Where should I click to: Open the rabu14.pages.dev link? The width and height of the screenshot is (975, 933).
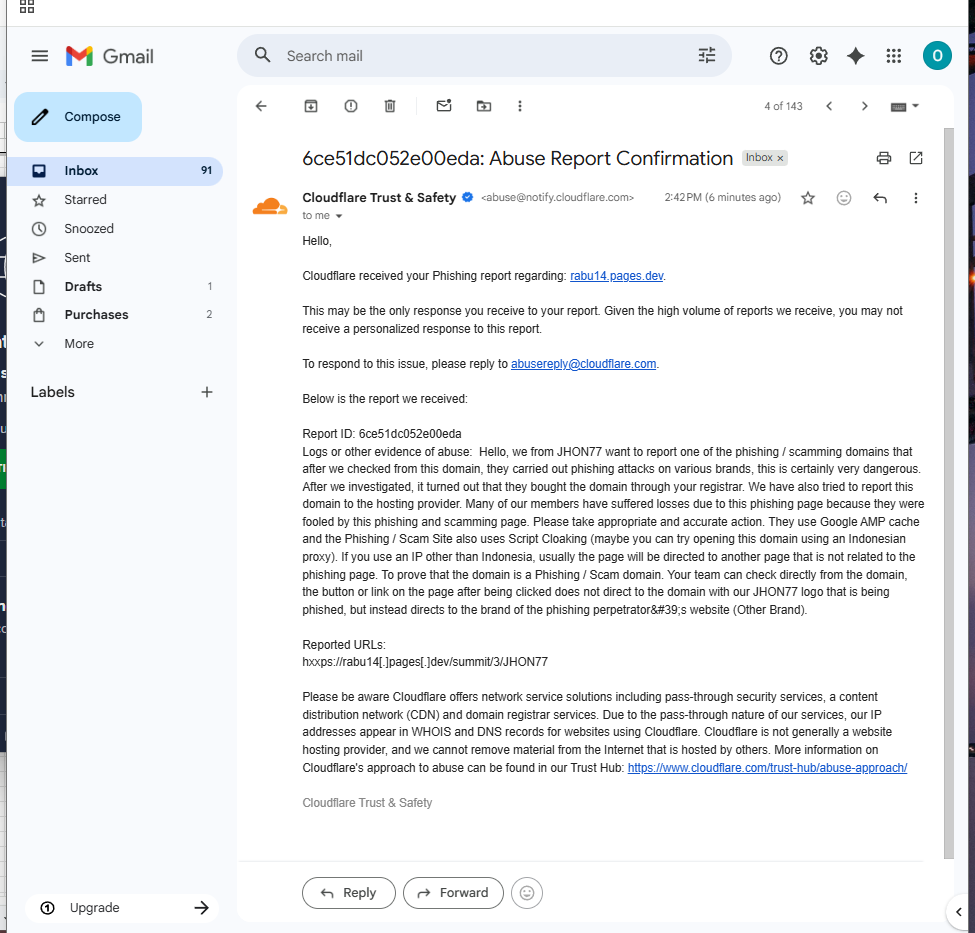616,276
